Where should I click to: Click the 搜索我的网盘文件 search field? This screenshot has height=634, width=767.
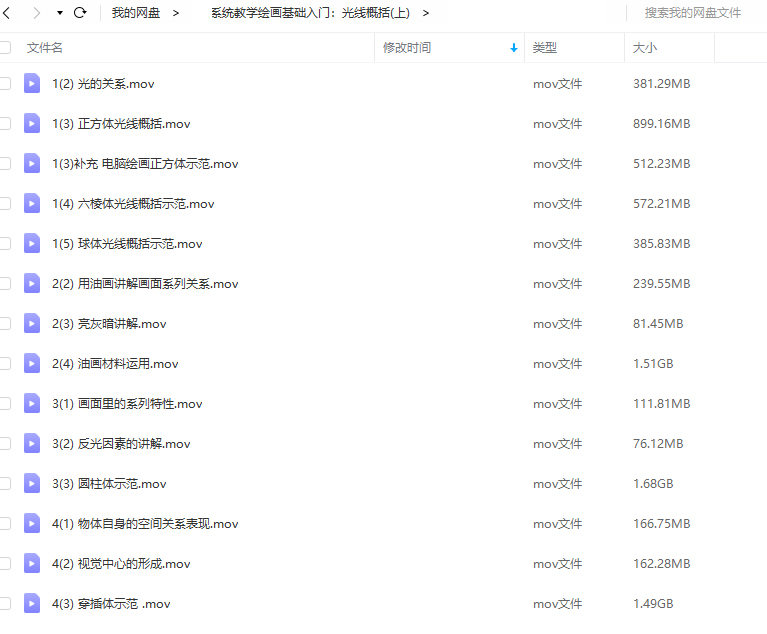point(693,13)
